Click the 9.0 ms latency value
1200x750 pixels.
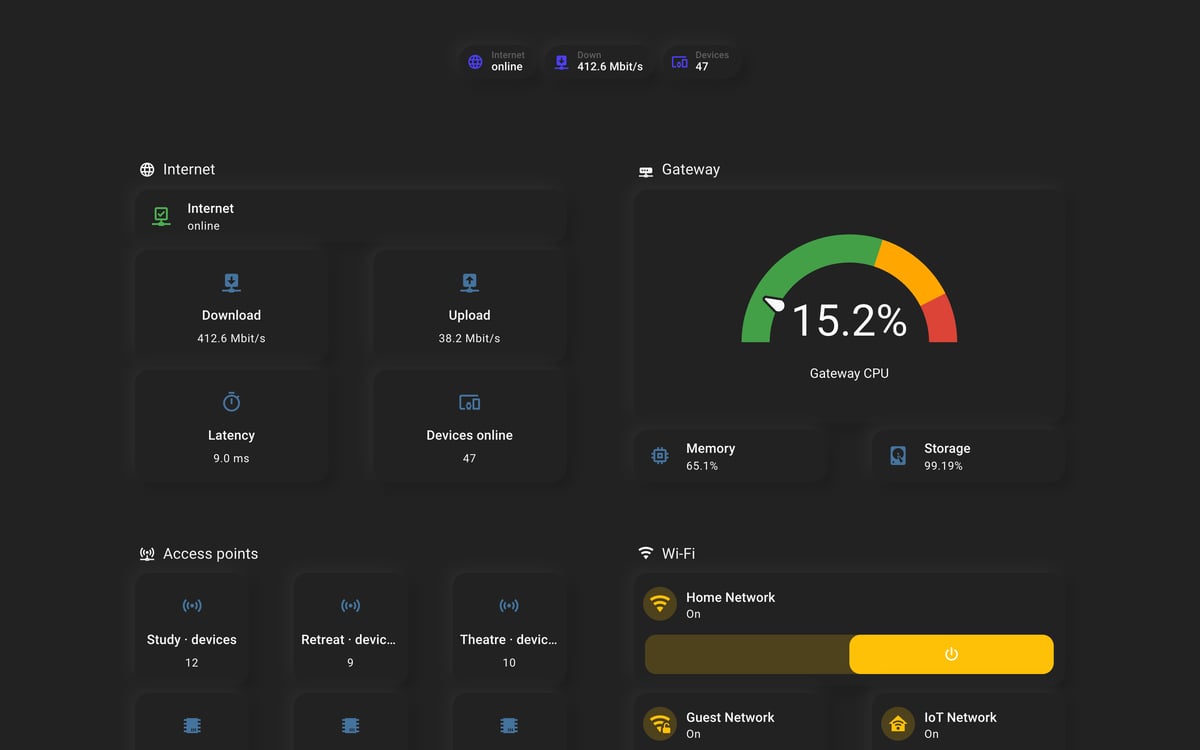coord(231,458)
